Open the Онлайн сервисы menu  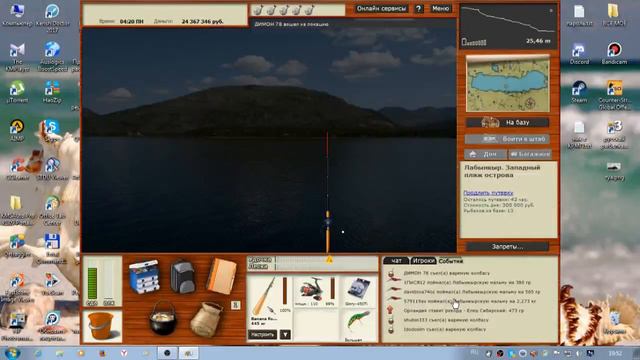pyautogui.click(x=381, y=9)
